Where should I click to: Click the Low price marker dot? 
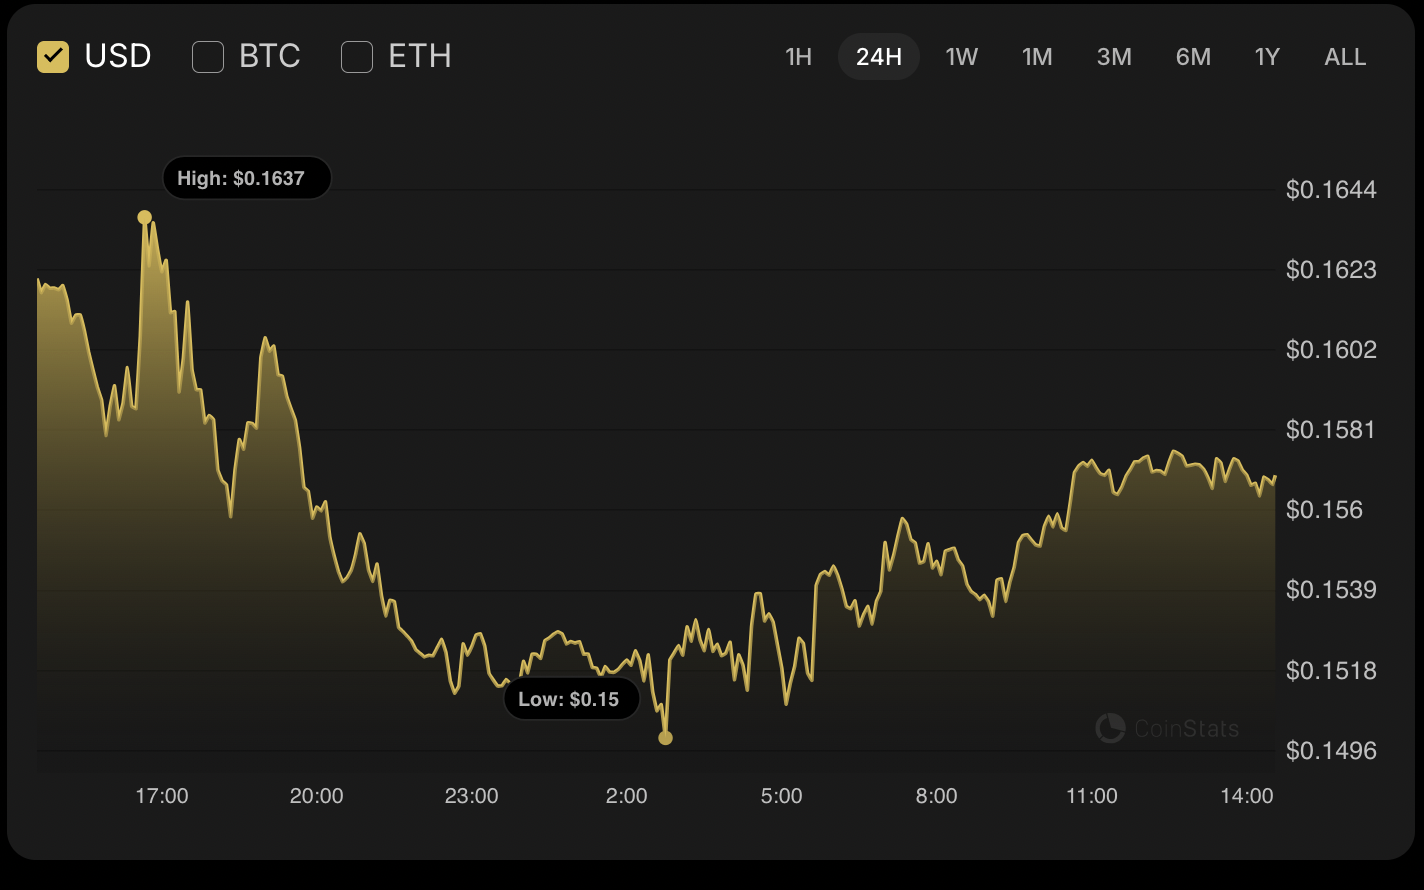(666, 738)
